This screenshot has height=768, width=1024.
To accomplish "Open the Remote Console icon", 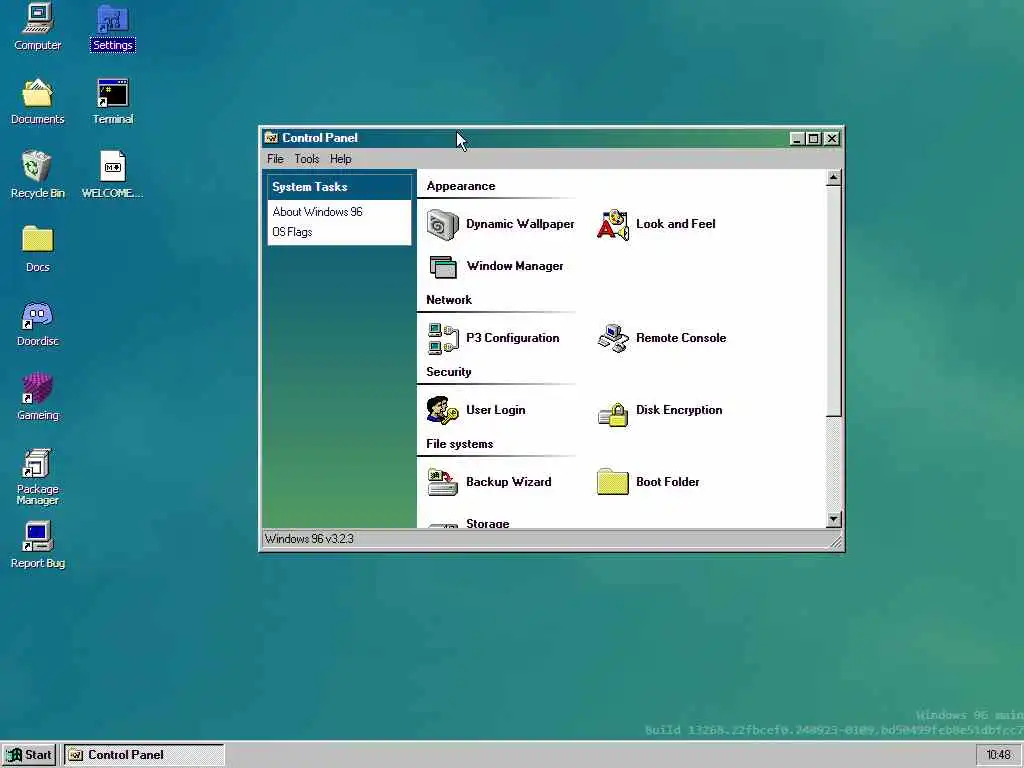I will tap(613, 338).
